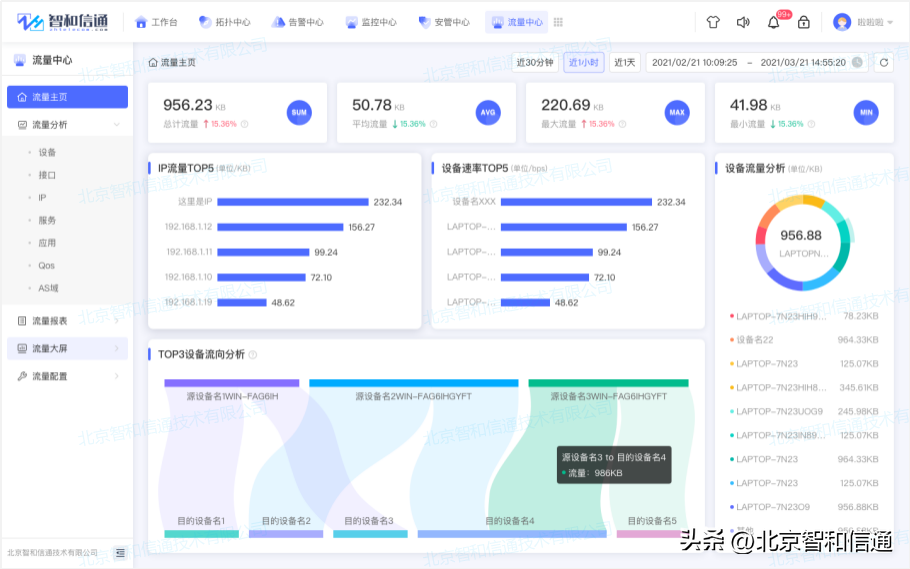
Task: Click the blue SUM badge on 总计流量
Action: 299,113
